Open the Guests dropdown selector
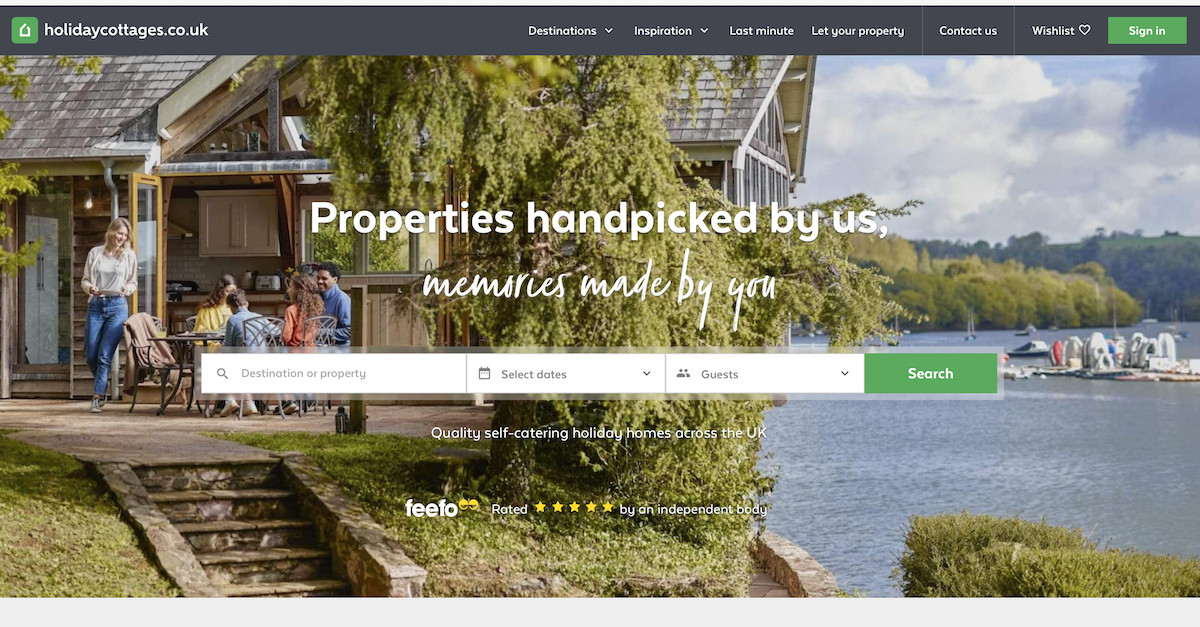Image resolution: width=1200 pixels, height=627 pixels. (765, 373)
